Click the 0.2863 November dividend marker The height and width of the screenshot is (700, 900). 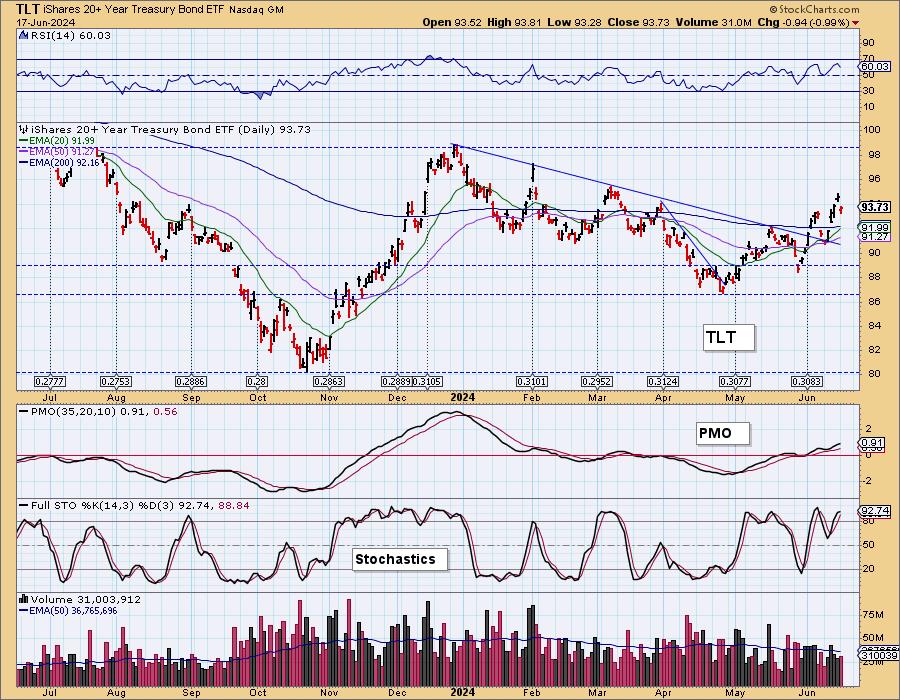[329, 382]
